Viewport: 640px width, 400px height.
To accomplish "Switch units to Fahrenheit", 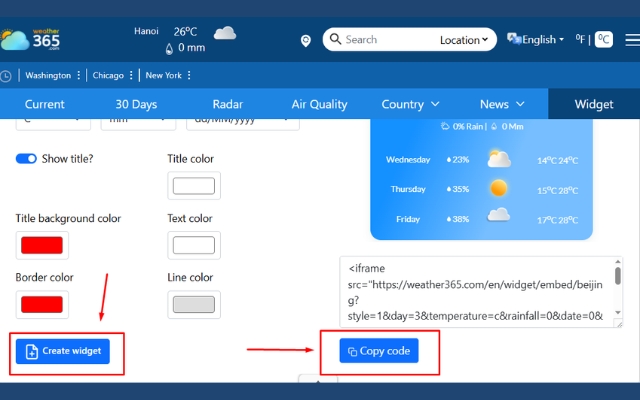I will [580, 39].
